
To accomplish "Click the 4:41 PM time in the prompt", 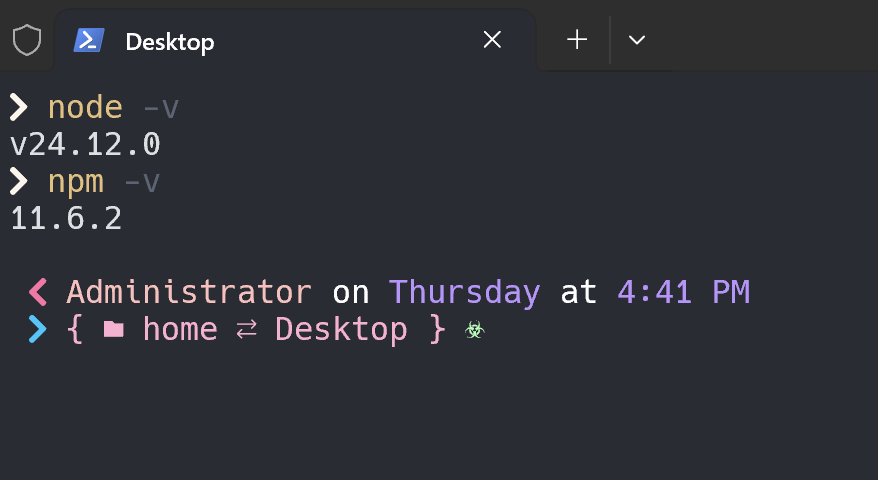I will pyautogui.click(x=683, y=292).
